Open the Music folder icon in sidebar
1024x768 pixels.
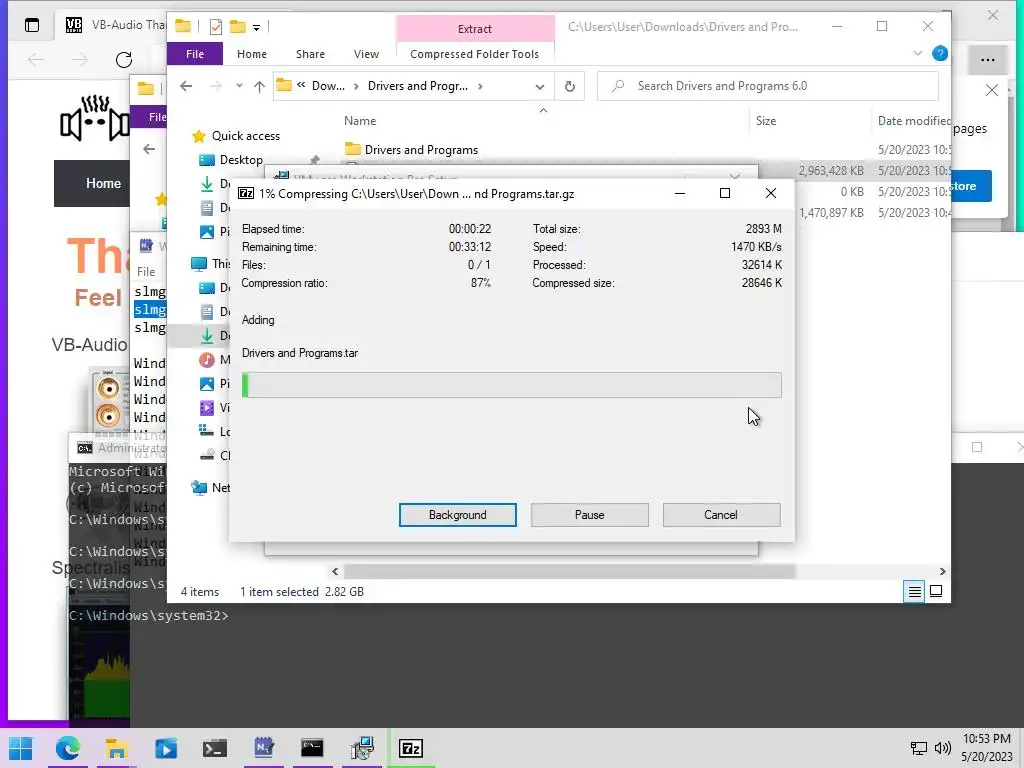(x=207, y=359)
